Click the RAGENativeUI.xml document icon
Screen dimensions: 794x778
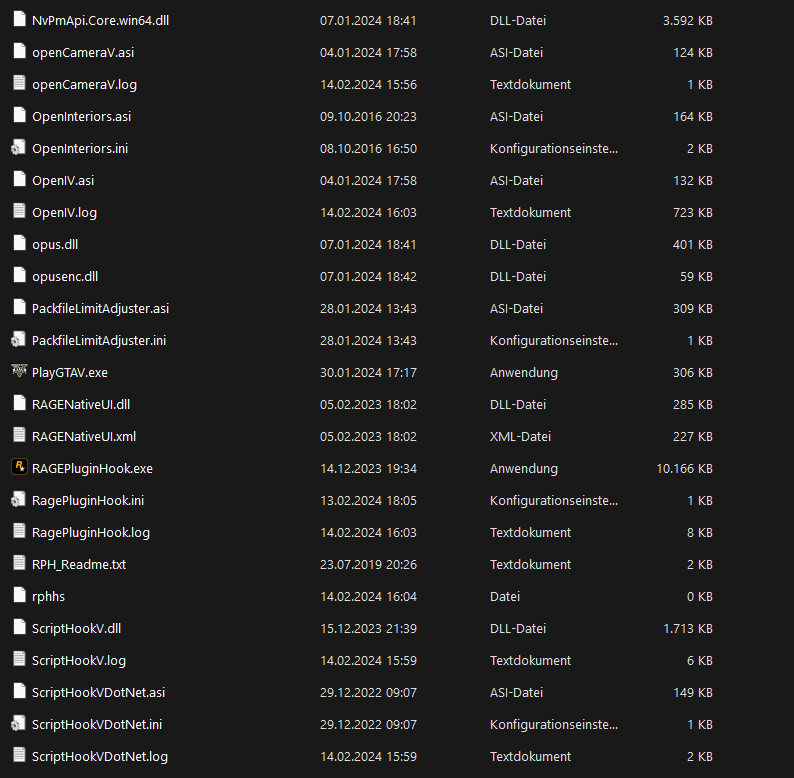pyautogui.click(x=19, y=435)
